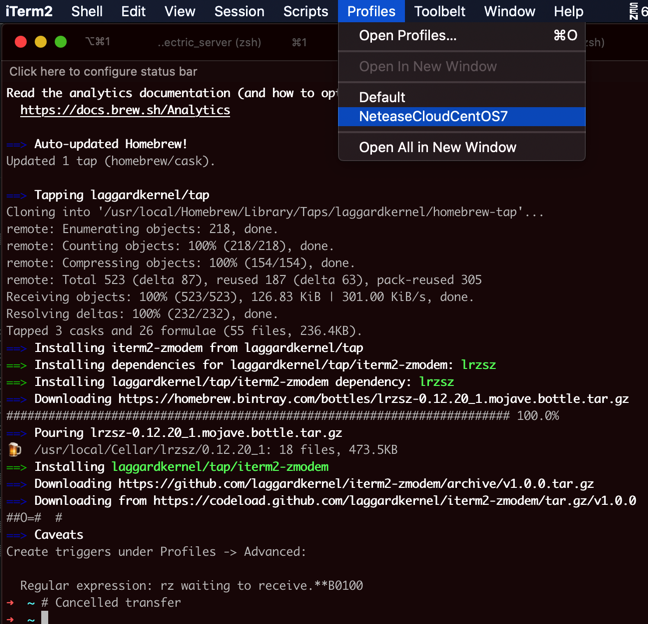This screenshot has height=624, width=648.
Task: Click 'Create triggers under Profiles' line
Action: (156, 552)
